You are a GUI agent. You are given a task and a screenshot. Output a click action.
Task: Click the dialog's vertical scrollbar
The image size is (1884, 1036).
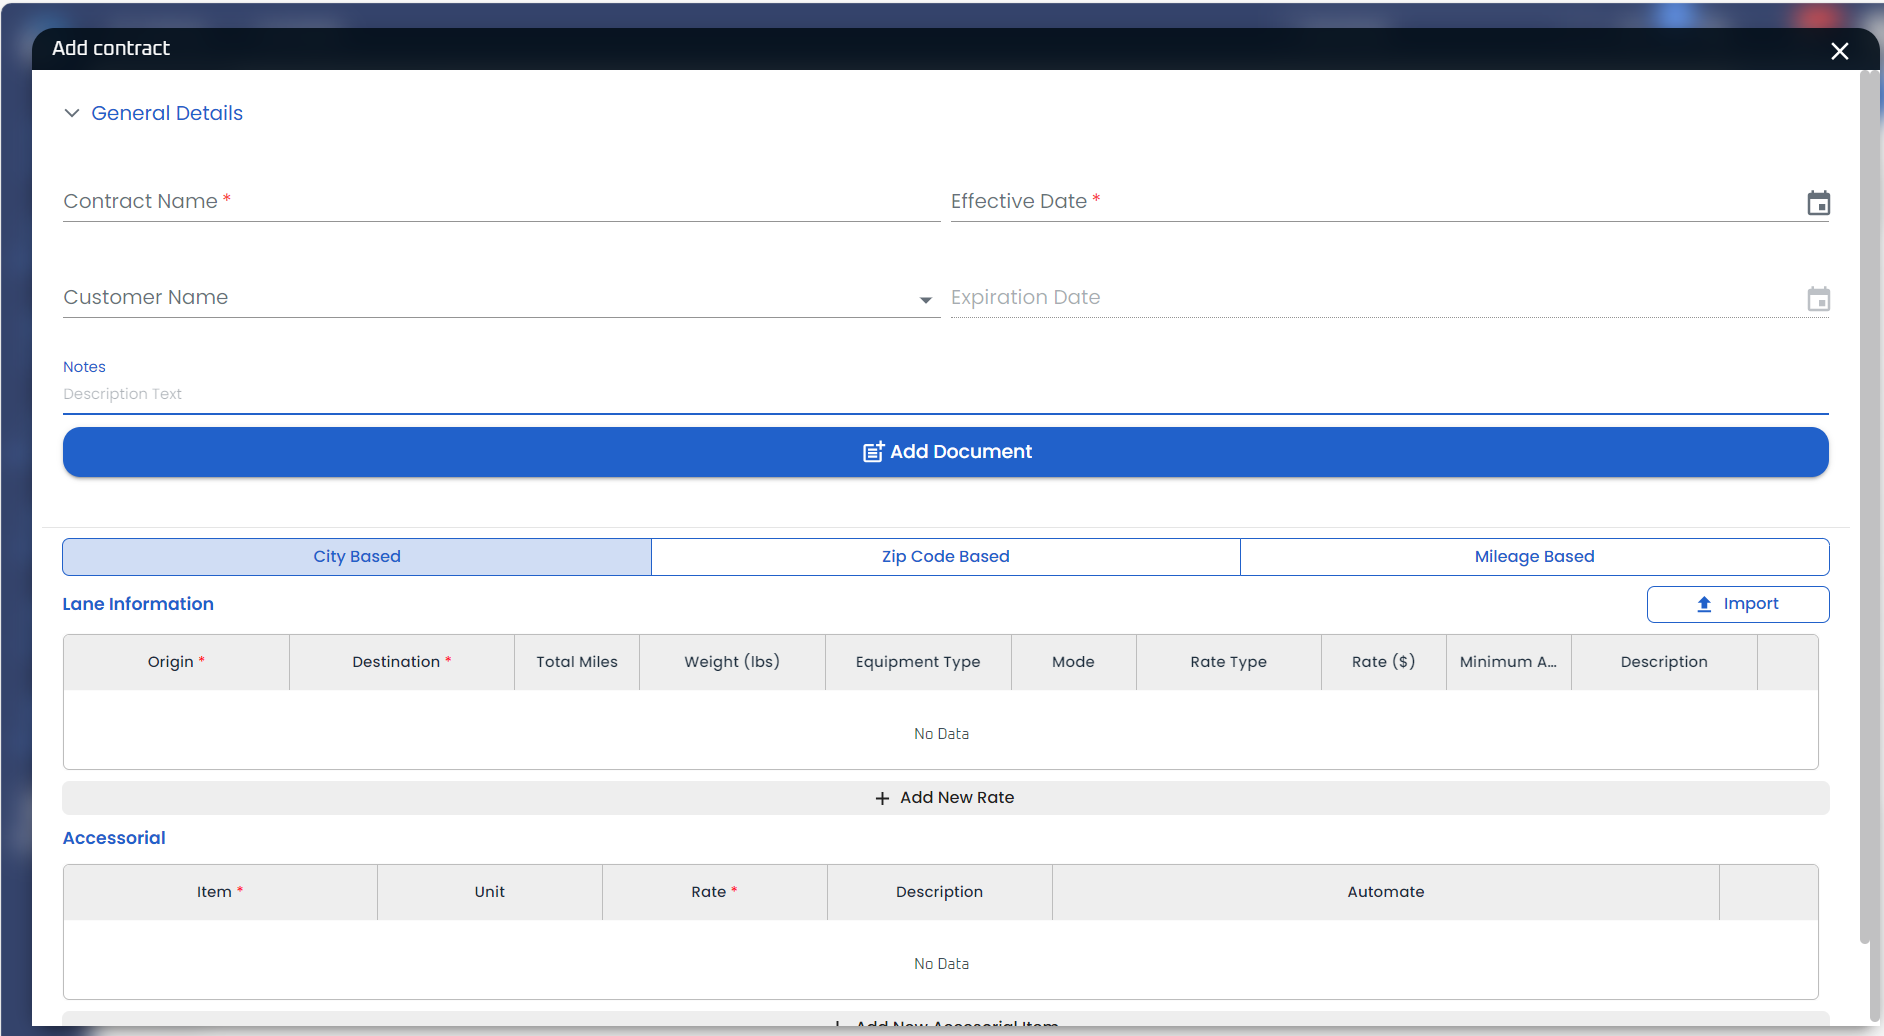pos(1864,500)
